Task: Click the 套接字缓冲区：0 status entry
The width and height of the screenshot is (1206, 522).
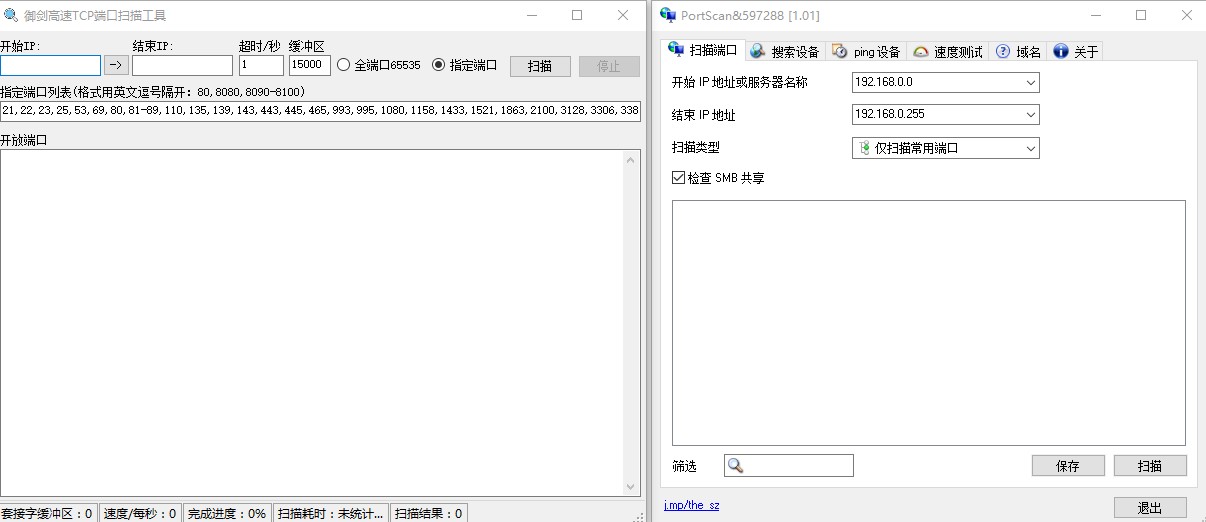Action: pos(48,513)
